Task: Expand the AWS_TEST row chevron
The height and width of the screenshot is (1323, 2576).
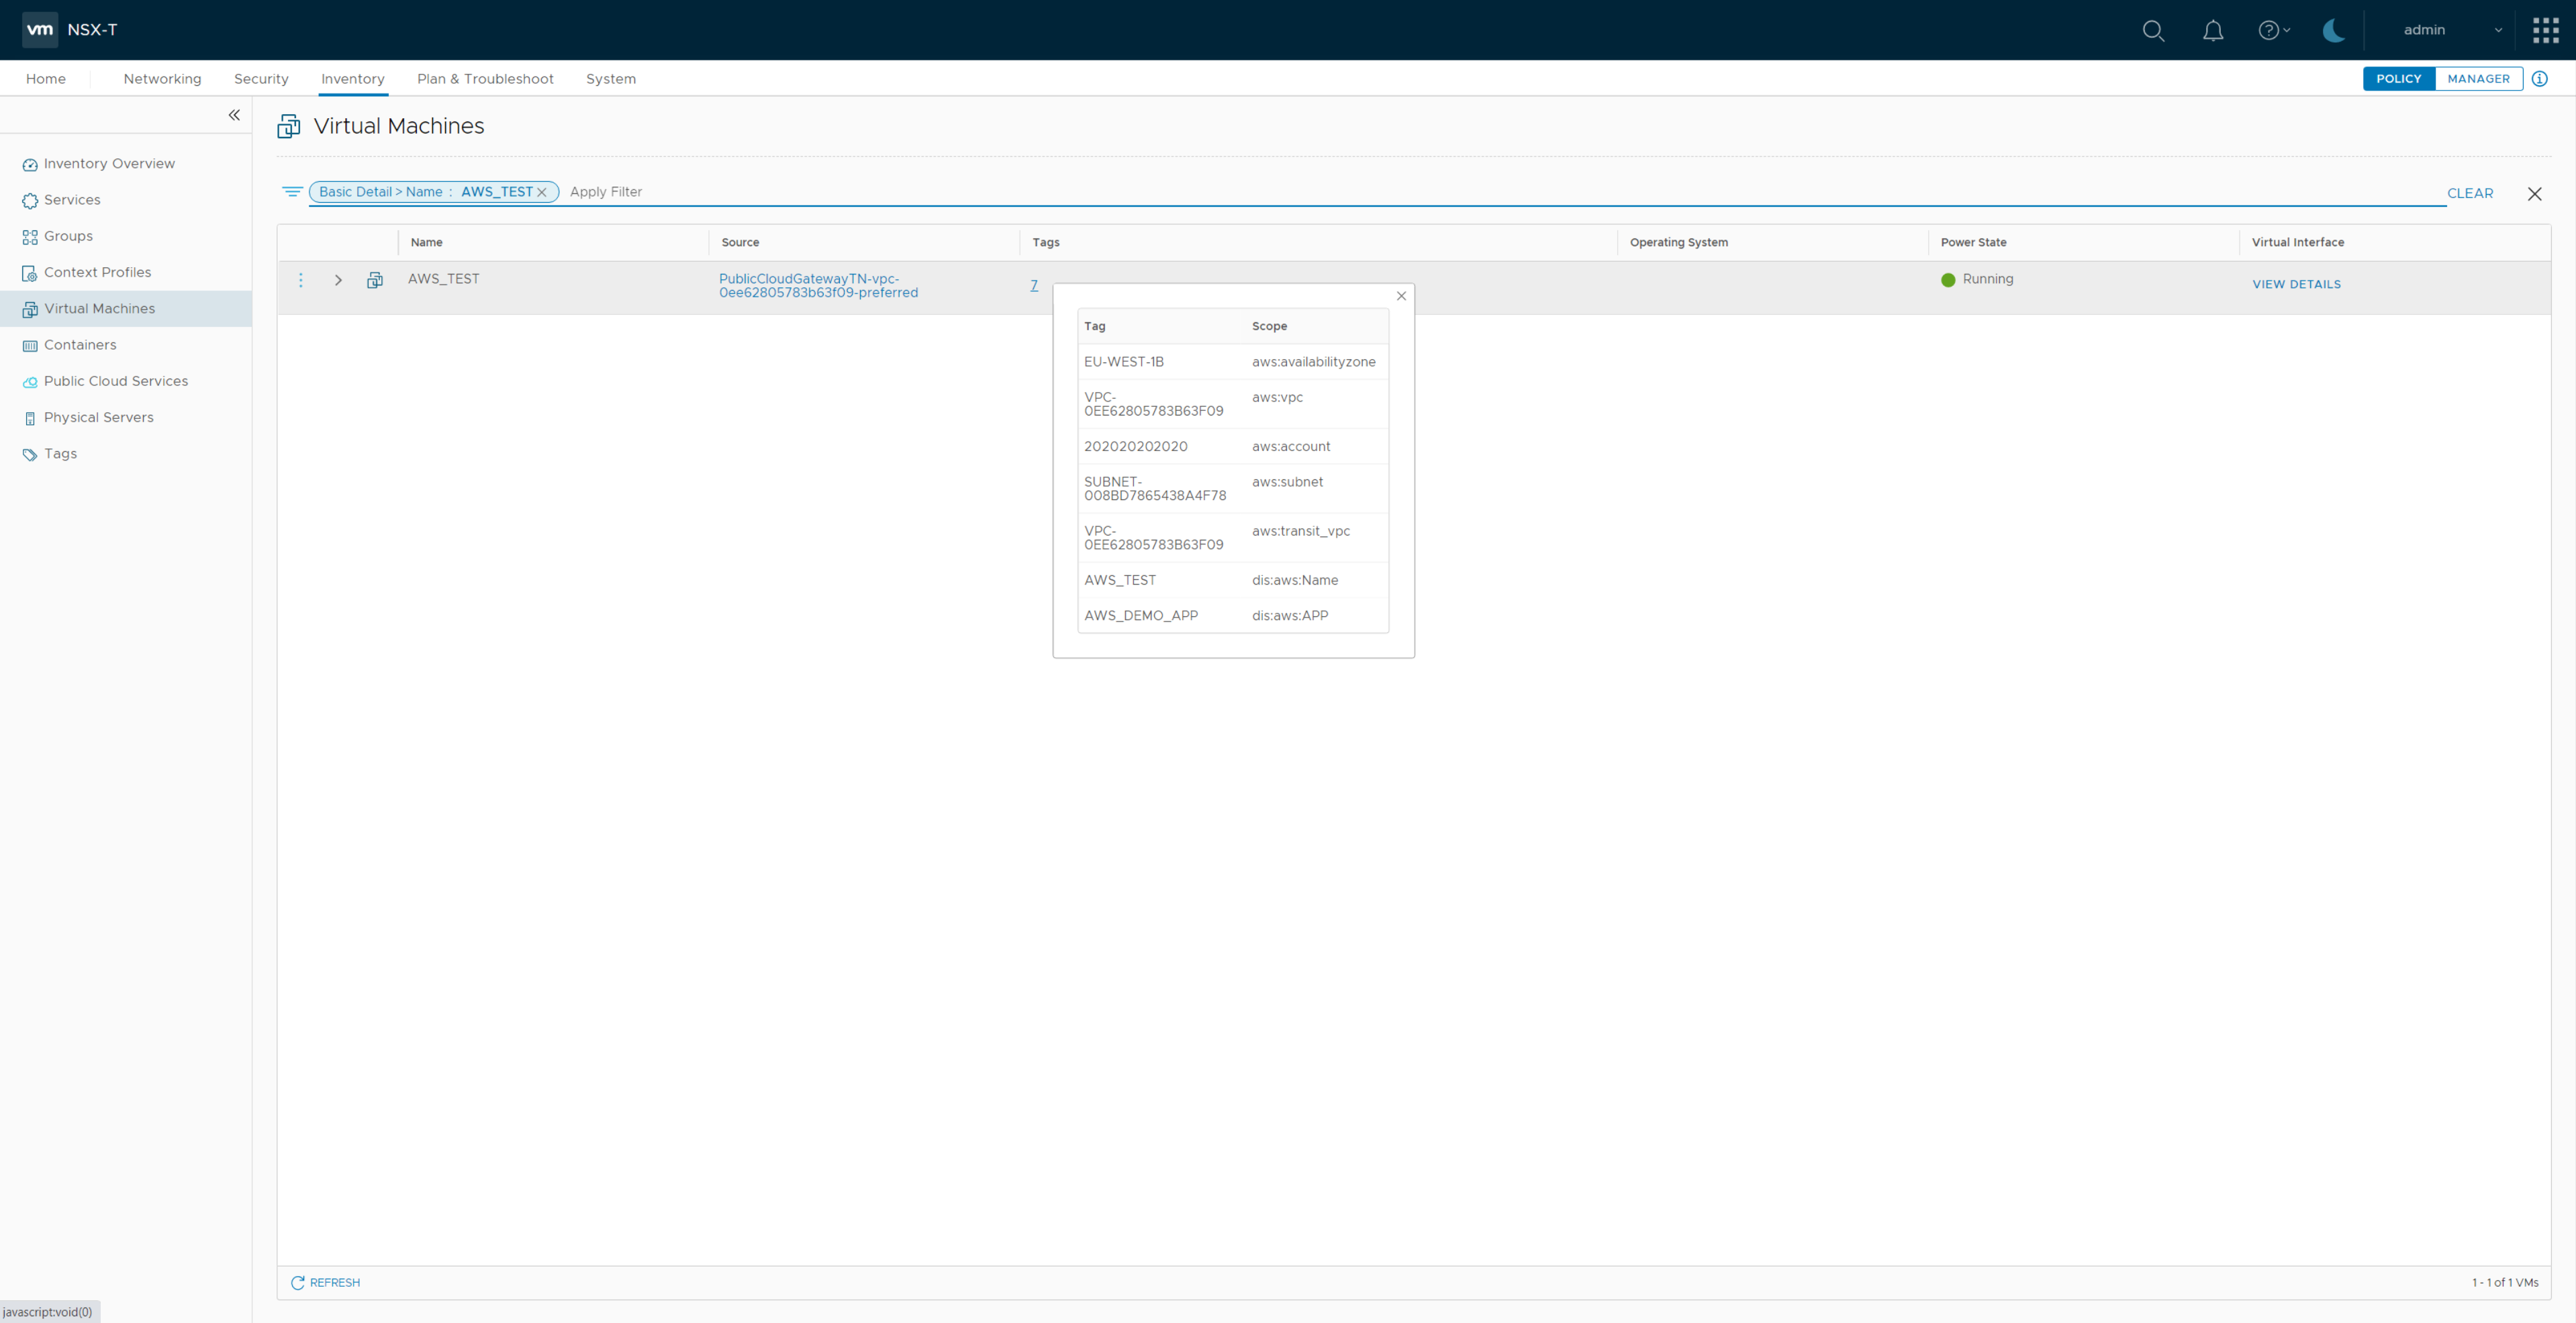Action: pyautogui.click(x=338, y=280)
